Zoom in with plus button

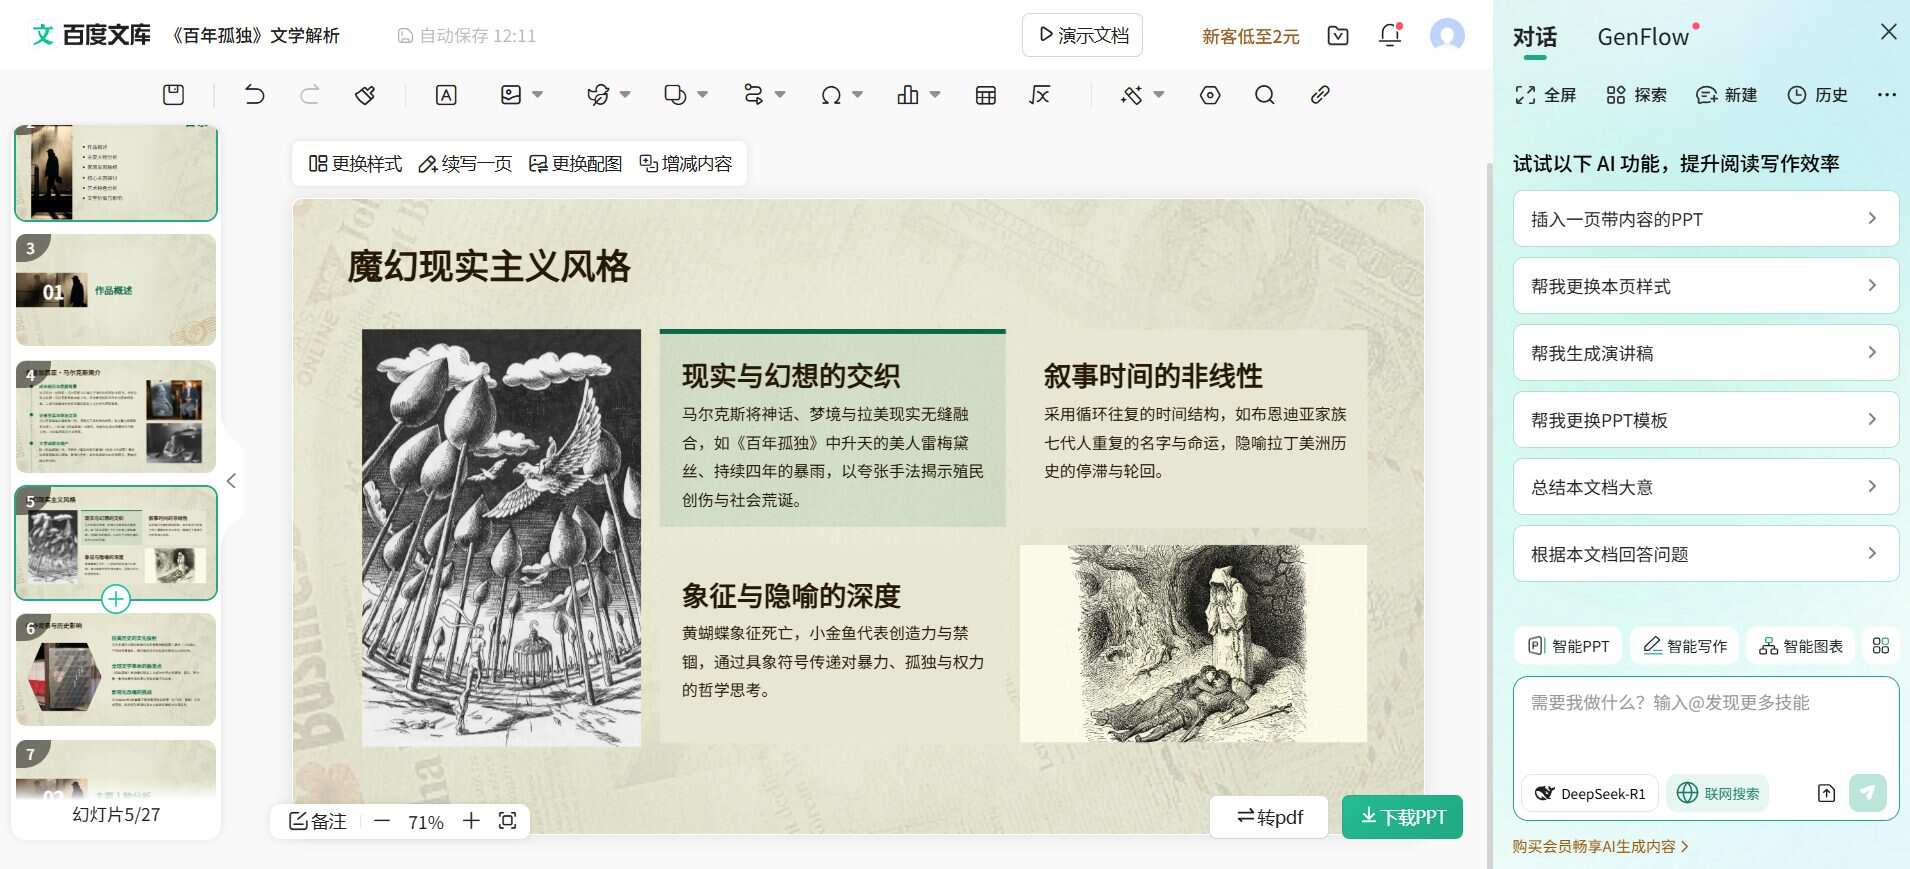(471, 821)
